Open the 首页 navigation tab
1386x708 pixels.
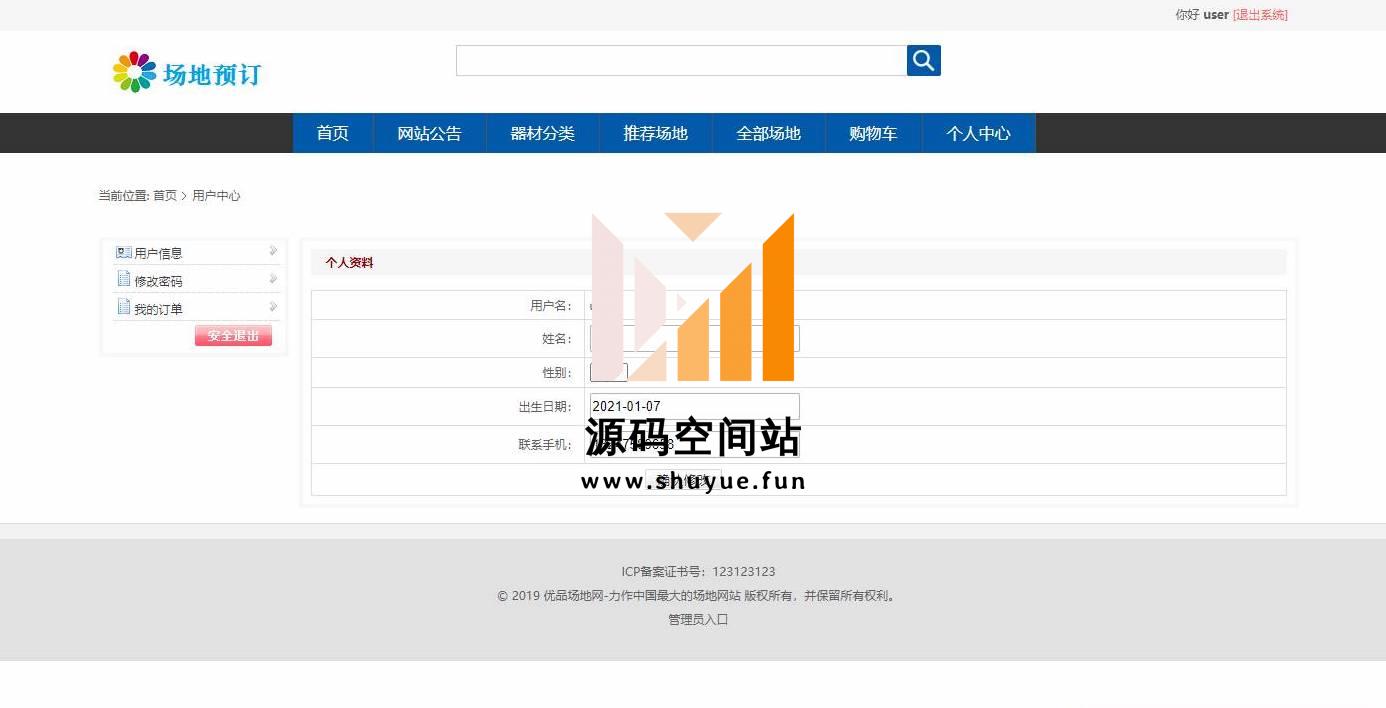332,133
